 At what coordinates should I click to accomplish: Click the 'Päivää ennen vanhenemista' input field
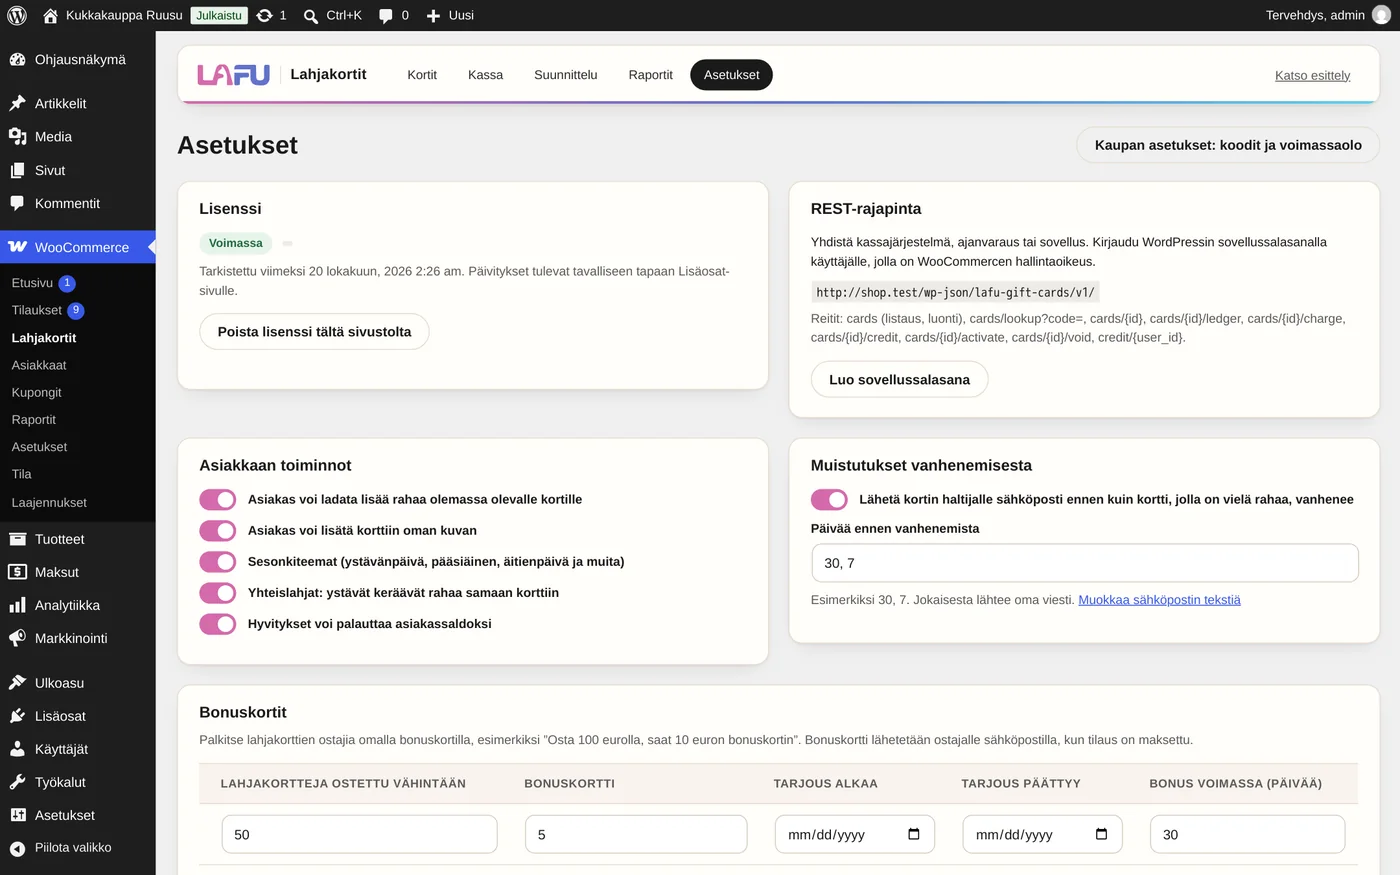click(1084, 563)
